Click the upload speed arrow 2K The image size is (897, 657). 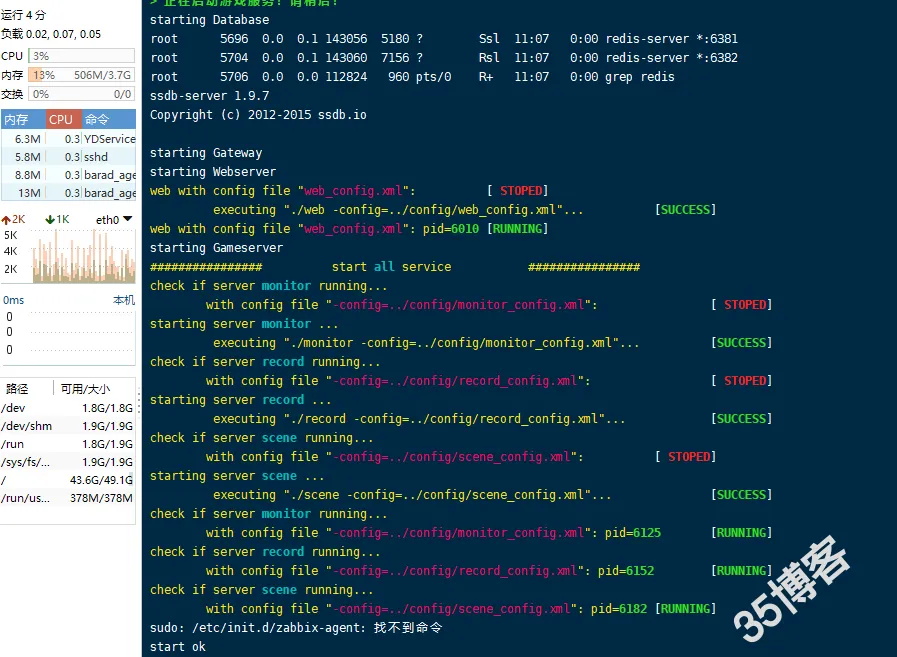[x=13, y=219]
